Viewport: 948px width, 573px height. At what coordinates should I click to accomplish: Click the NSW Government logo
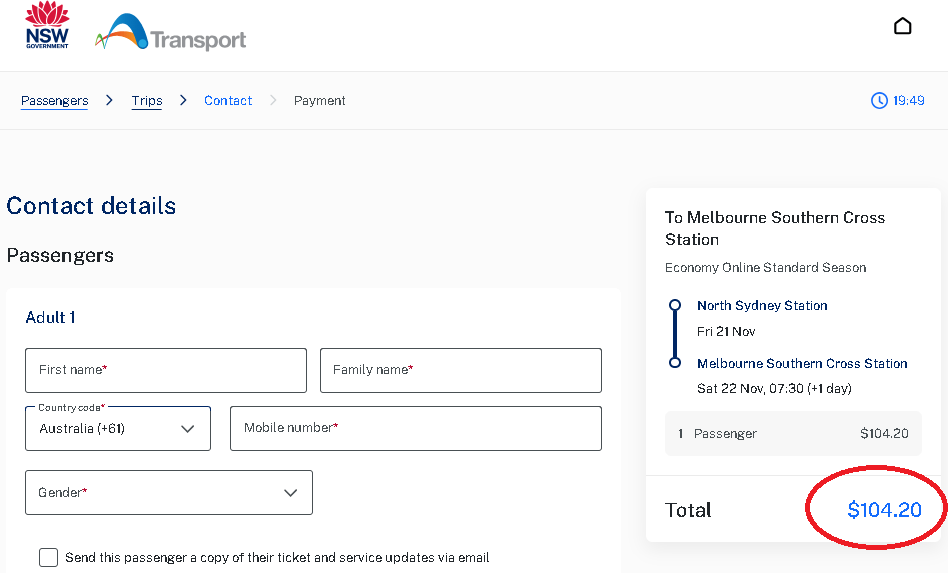click(x=47, y=26)
